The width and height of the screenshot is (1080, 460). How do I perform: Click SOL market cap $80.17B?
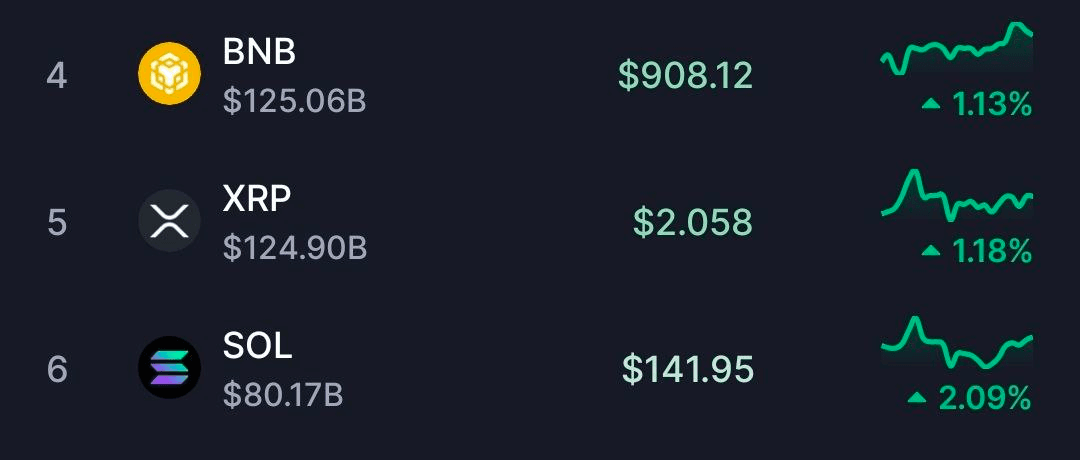(x=283, y=394)
